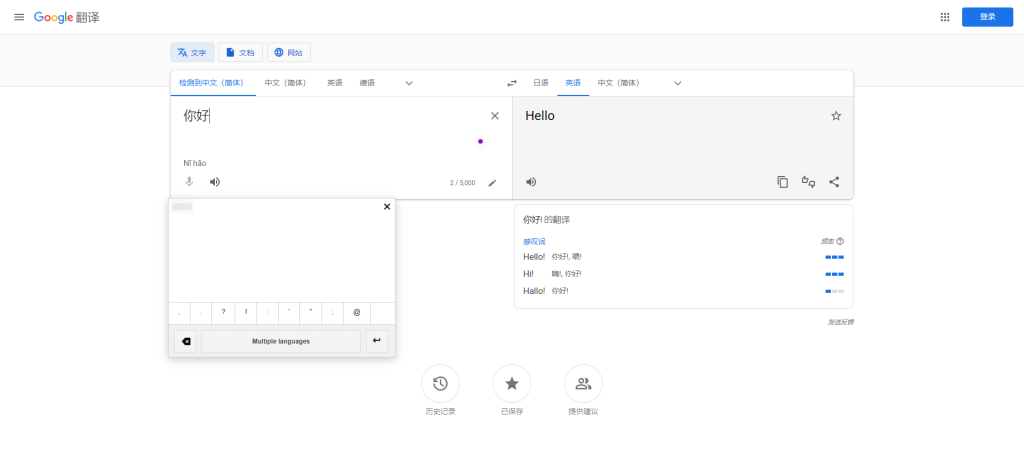Swap source and target languages
1024x470 pixels.
coord(512,83)
